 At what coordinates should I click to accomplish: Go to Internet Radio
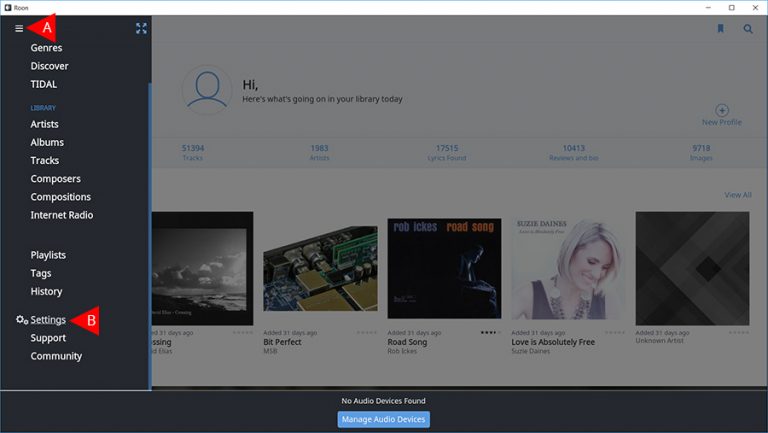coord(62,215)
